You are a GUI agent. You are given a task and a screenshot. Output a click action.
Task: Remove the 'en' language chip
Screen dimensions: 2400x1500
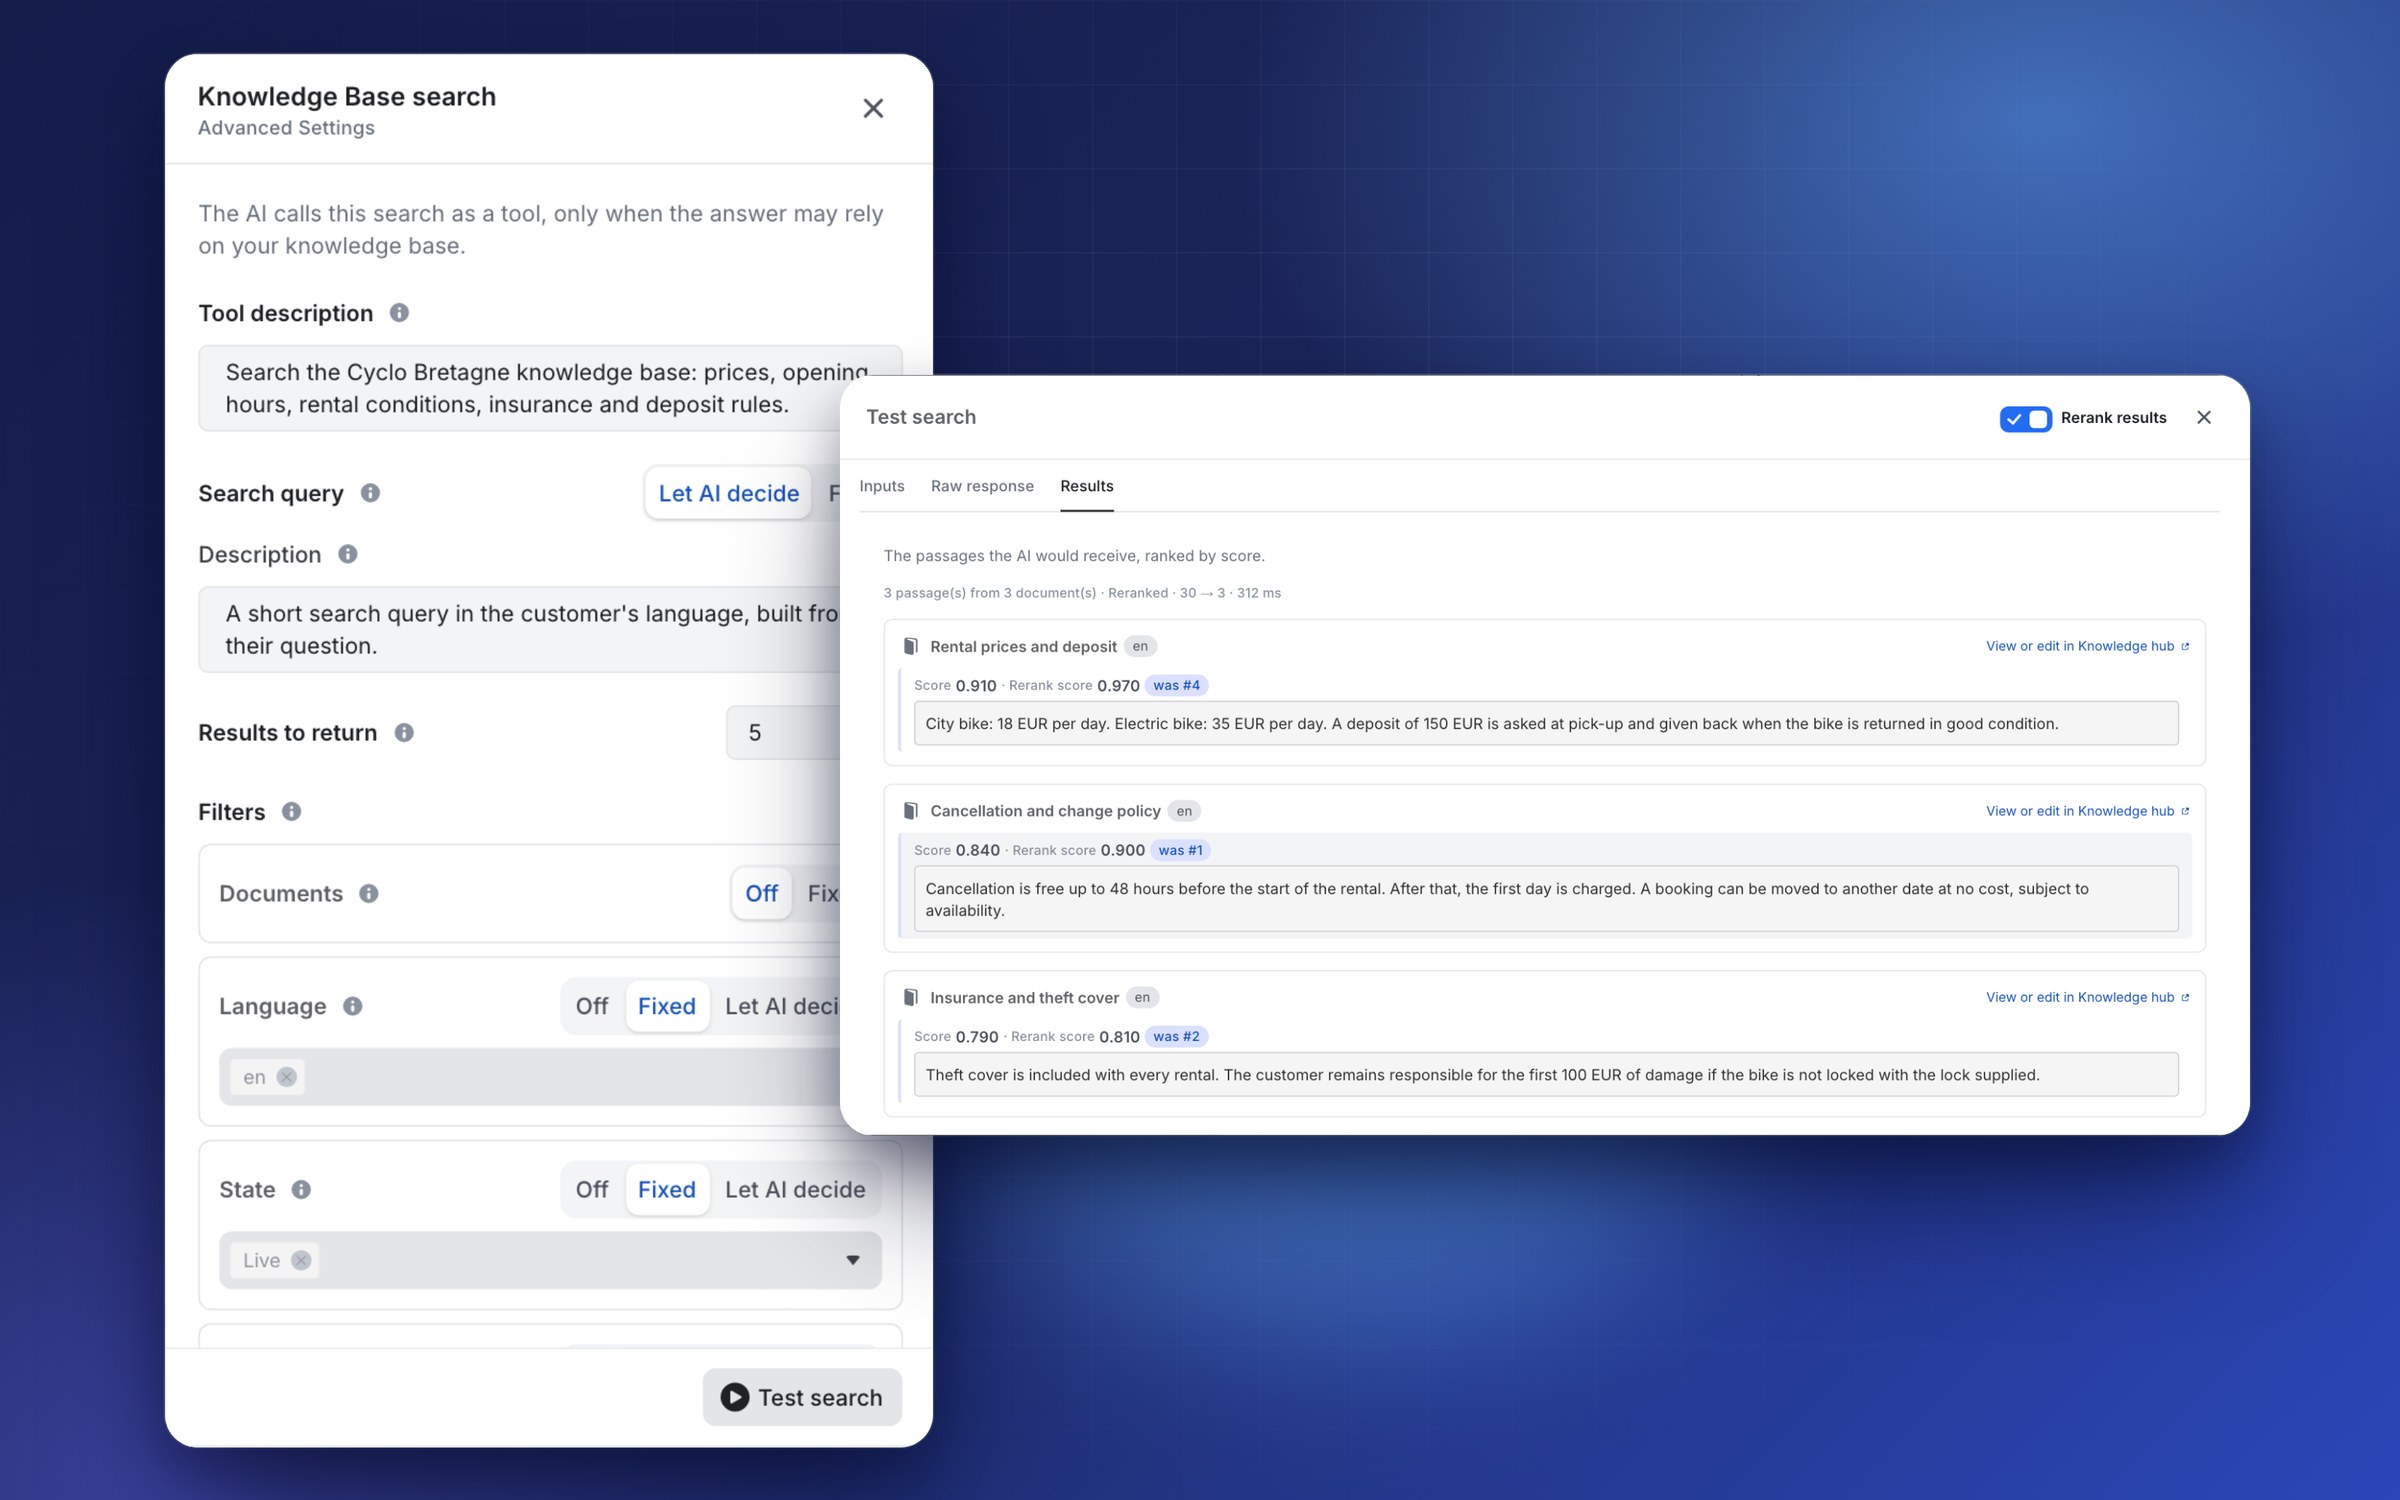pos(287,1077)
